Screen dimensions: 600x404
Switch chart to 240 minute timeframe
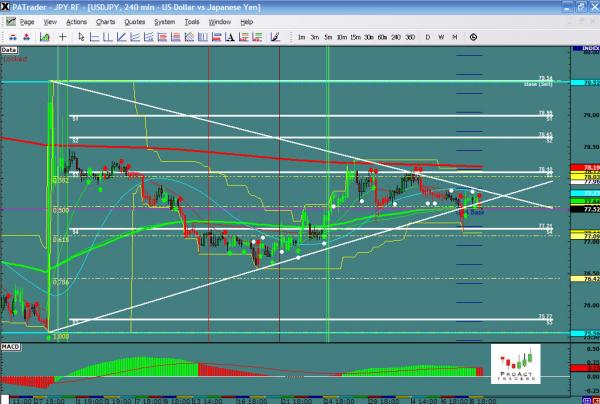[x=394, y=37]
